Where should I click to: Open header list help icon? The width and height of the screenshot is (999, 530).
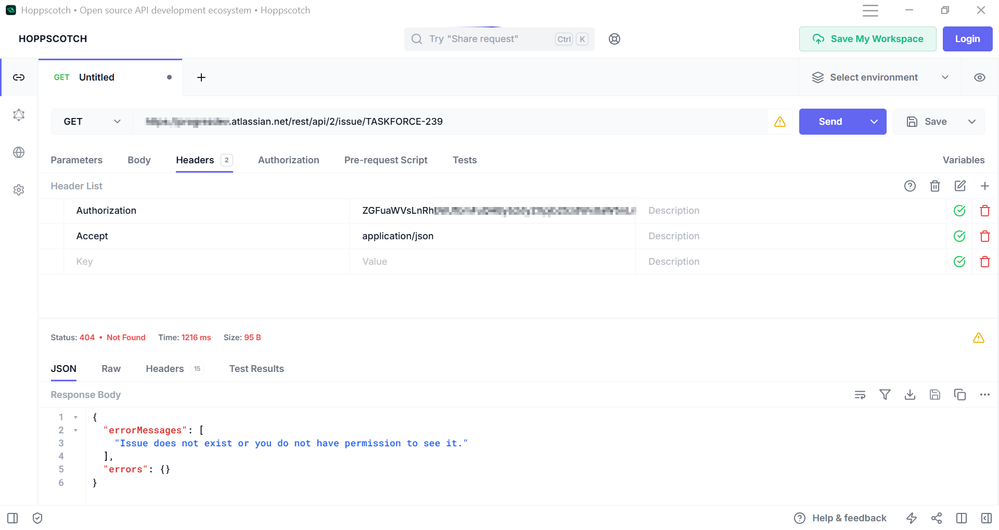910,186
